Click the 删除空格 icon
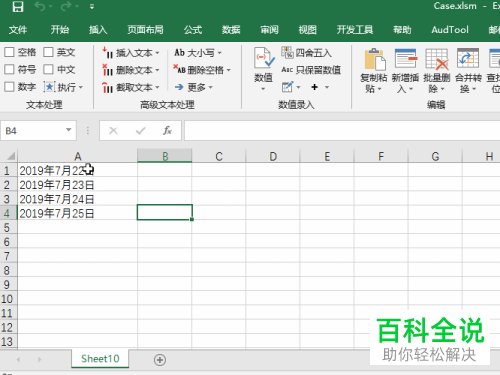The image size is (500, 375). 179,69
